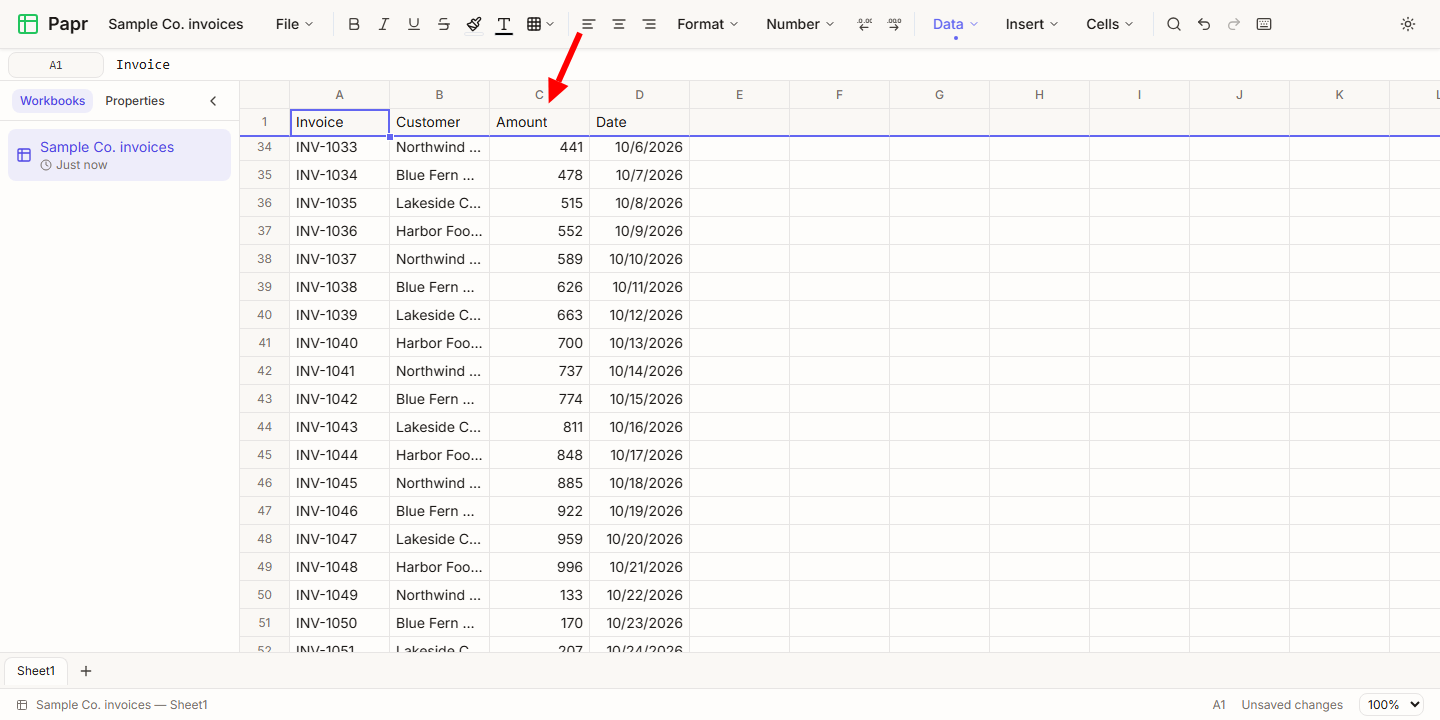Image resolution: width=1440 pixels, height=720 pixels.
Task: Open the File menu
Action: pos(294,24)
